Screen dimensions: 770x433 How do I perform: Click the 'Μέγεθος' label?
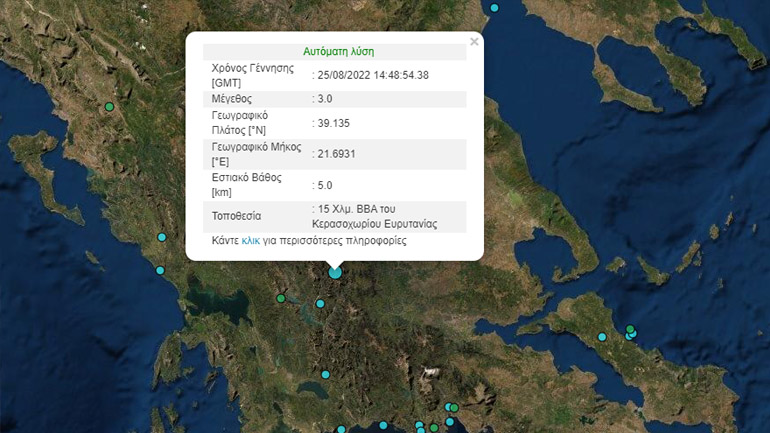click(x=231, y=99)
